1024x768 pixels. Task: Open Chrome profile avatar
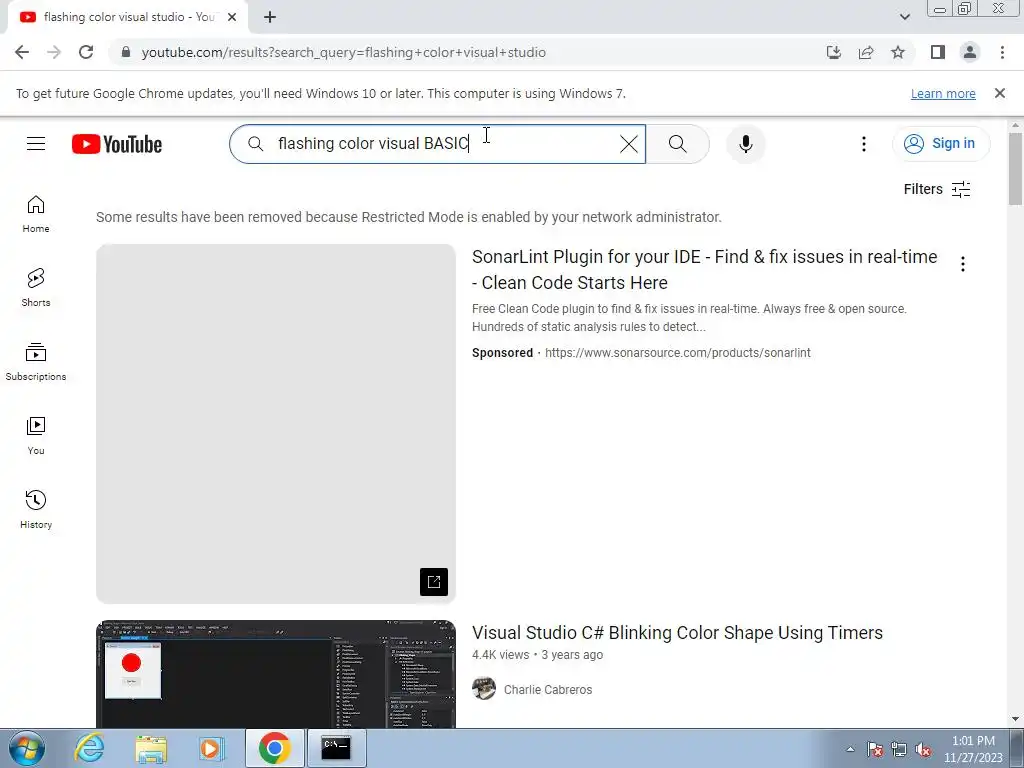click(x=970, y=52)
